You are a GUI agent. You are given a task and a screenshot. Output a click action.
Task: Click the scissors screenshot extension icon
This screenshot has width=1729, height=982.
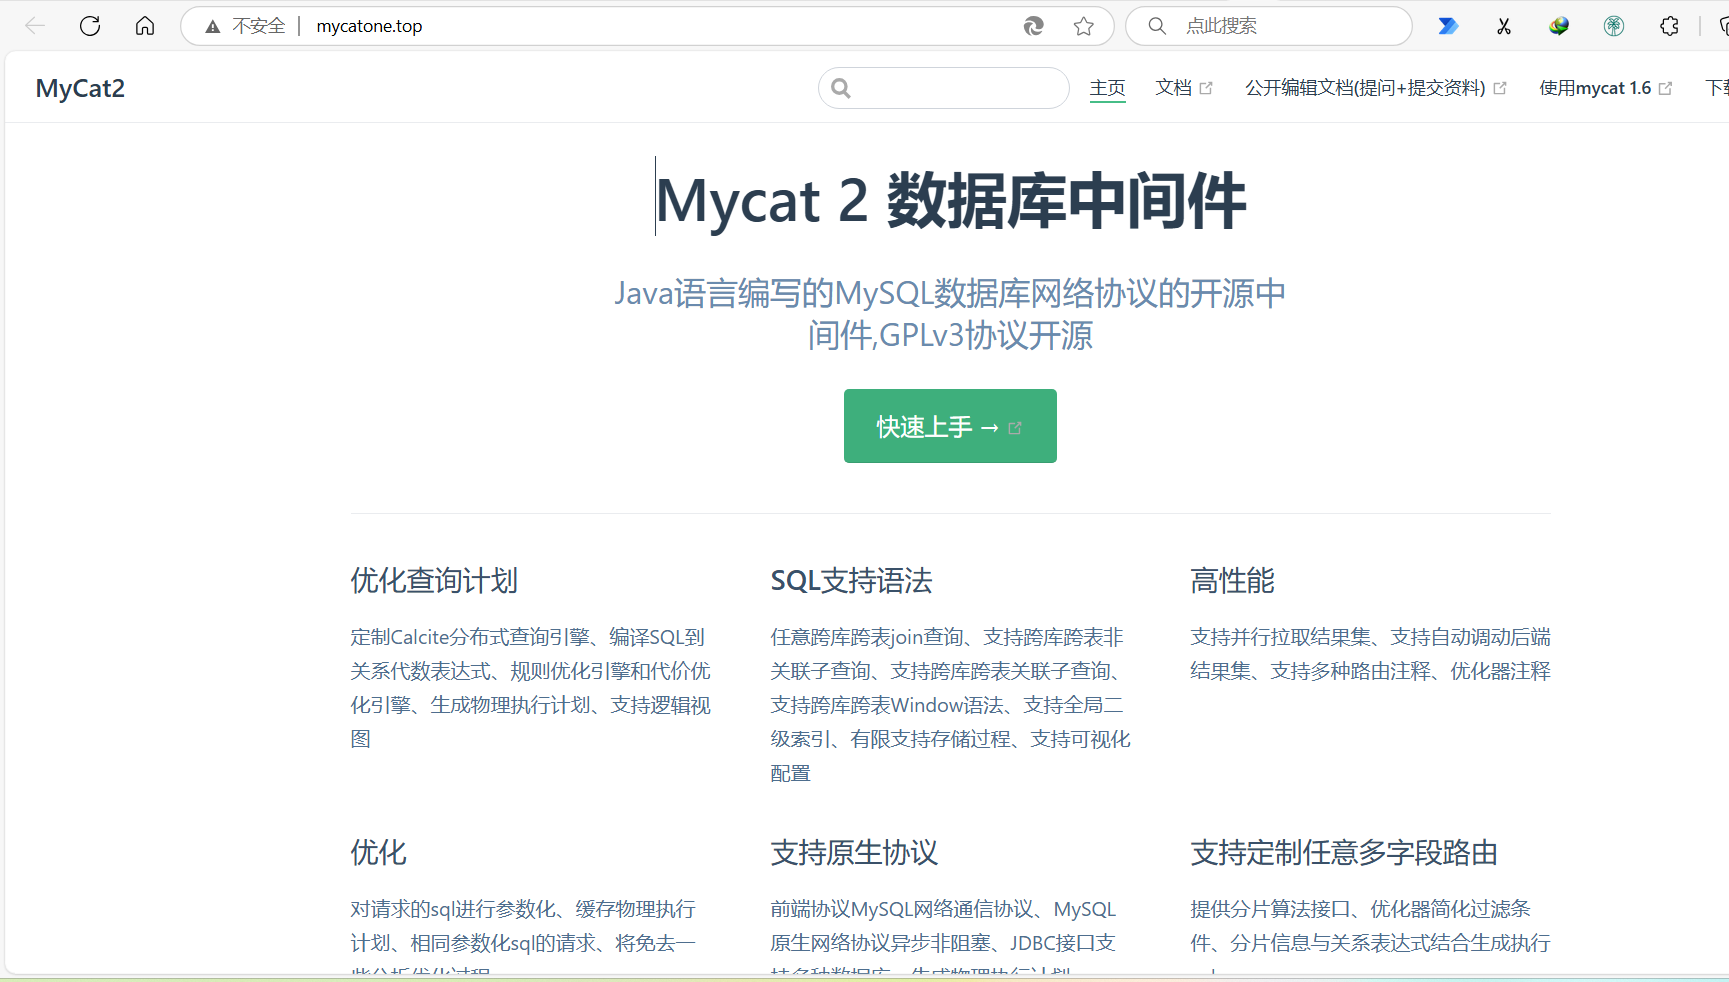point(1503,26)
